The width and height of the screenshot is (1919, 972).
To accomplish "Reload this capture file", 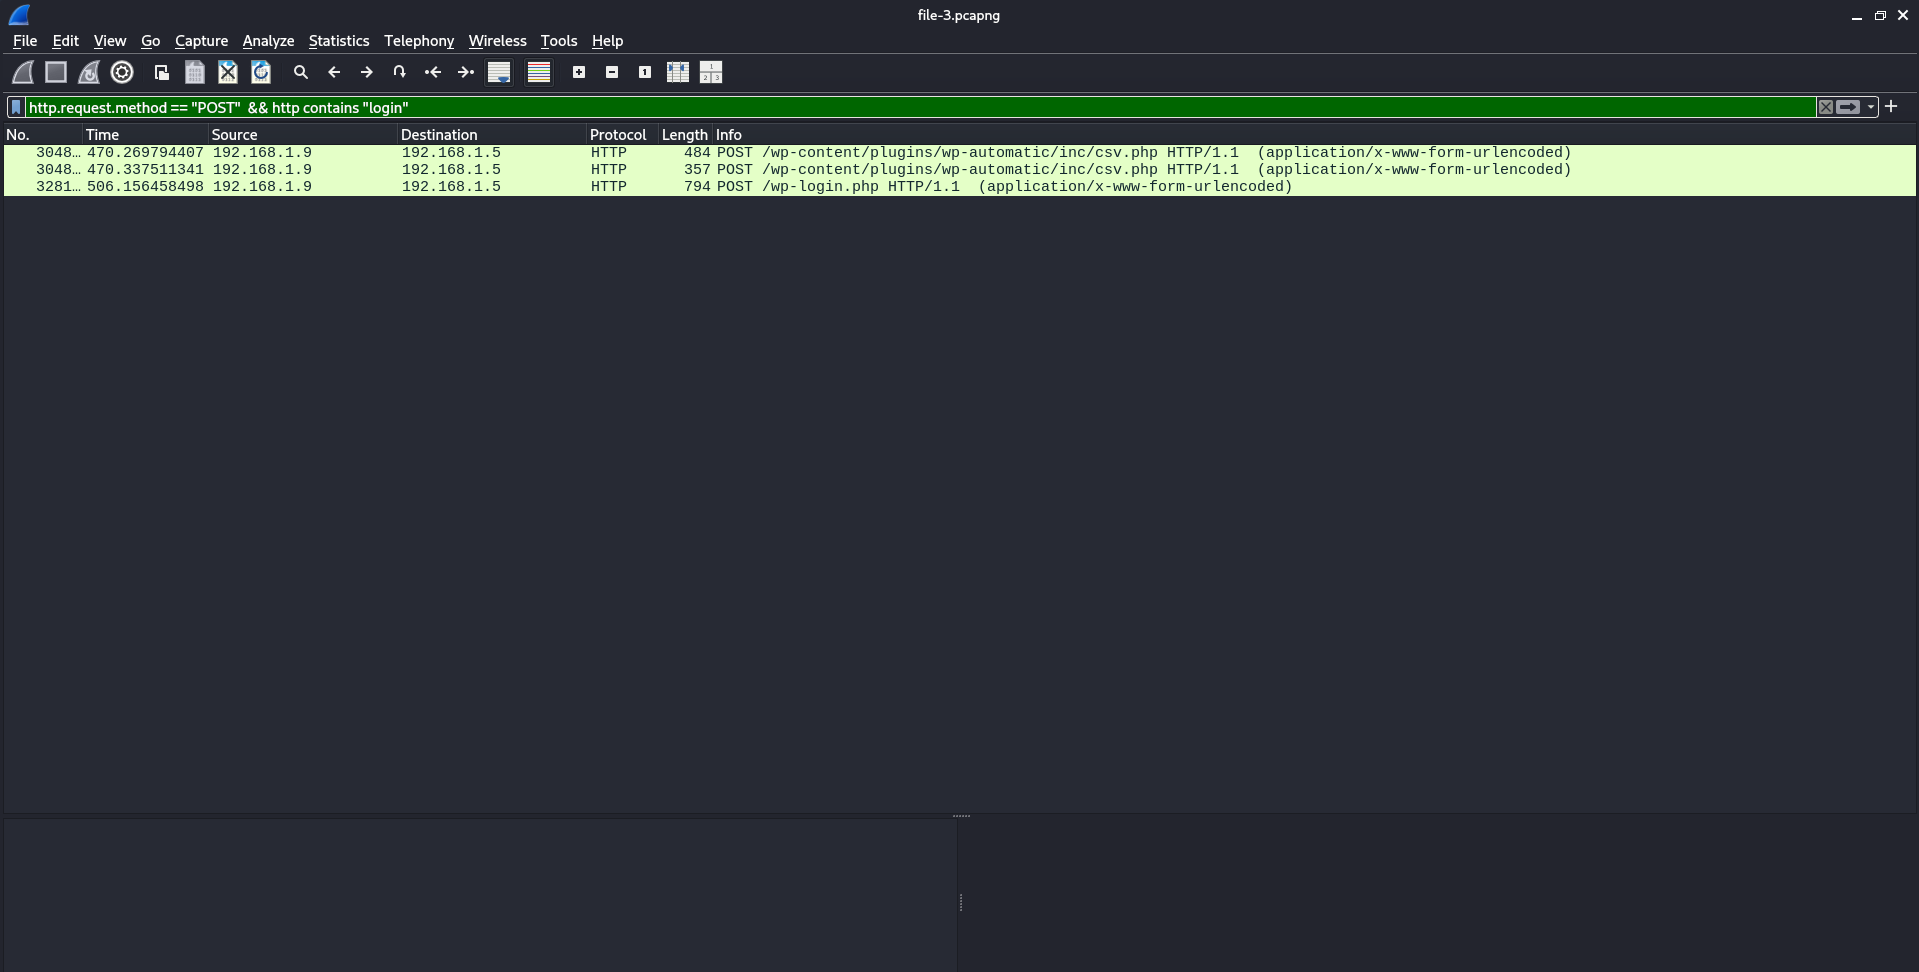I will coord(261,72).
